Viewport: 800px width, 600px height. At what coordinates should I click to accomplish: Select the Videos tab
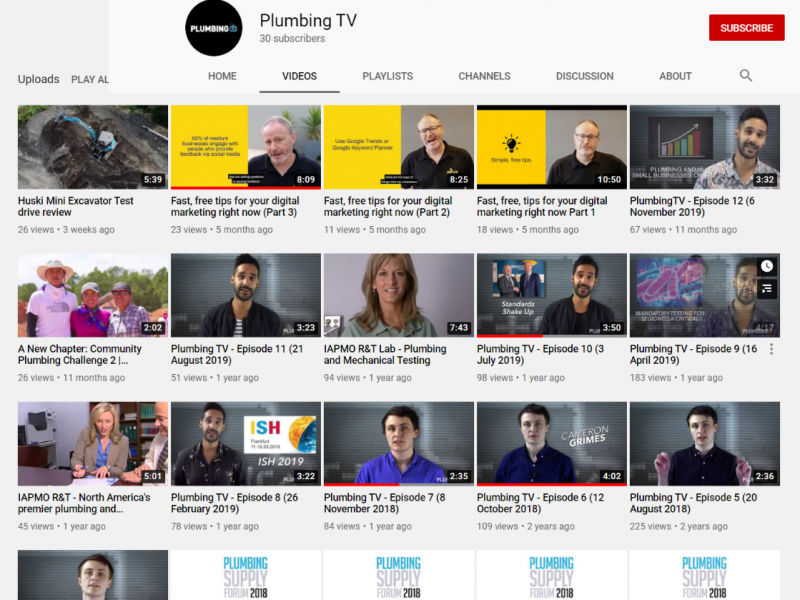299,76
